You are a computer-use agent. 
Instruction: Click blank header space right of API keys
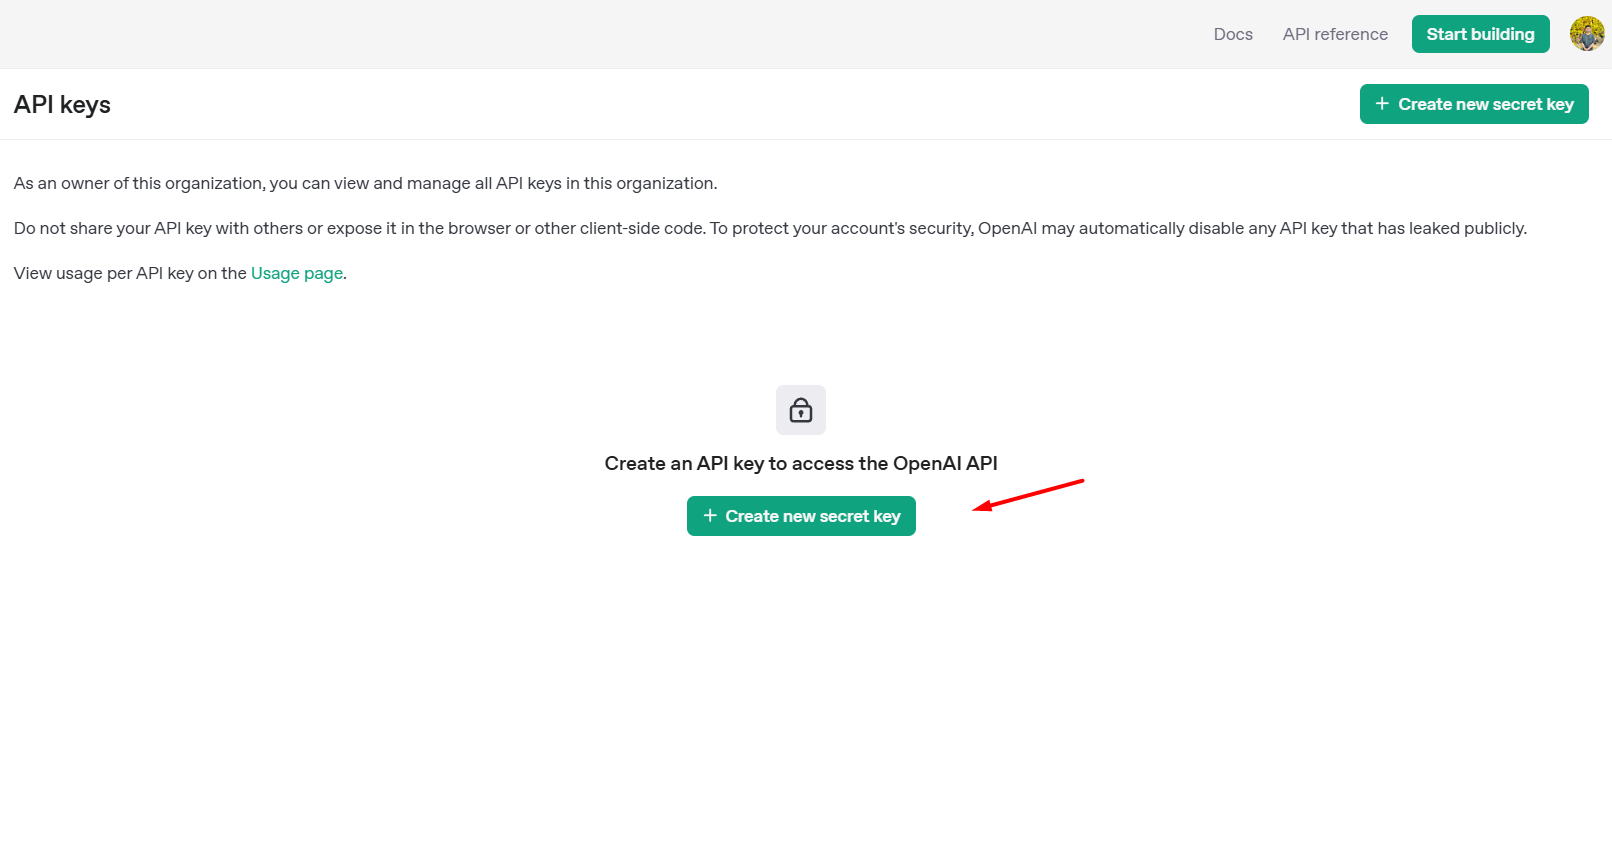730,104
